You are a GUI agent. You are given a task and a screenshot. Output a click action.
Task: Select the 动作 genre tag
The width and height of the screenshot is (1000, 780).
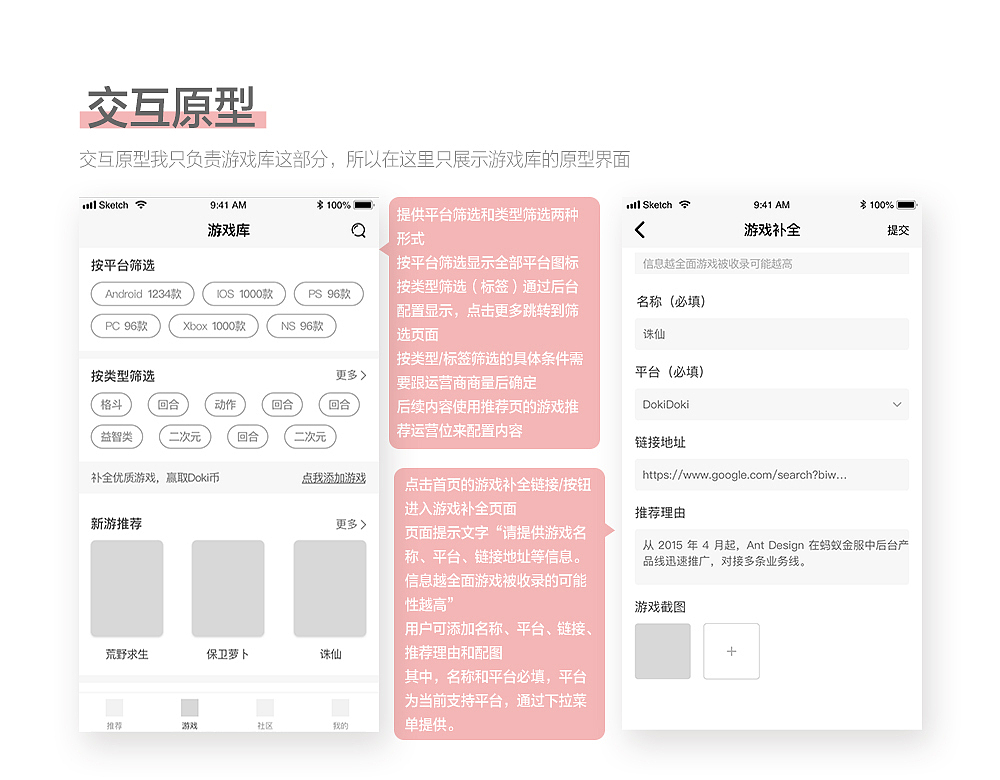pyautogui.click(x=225, y=405)
